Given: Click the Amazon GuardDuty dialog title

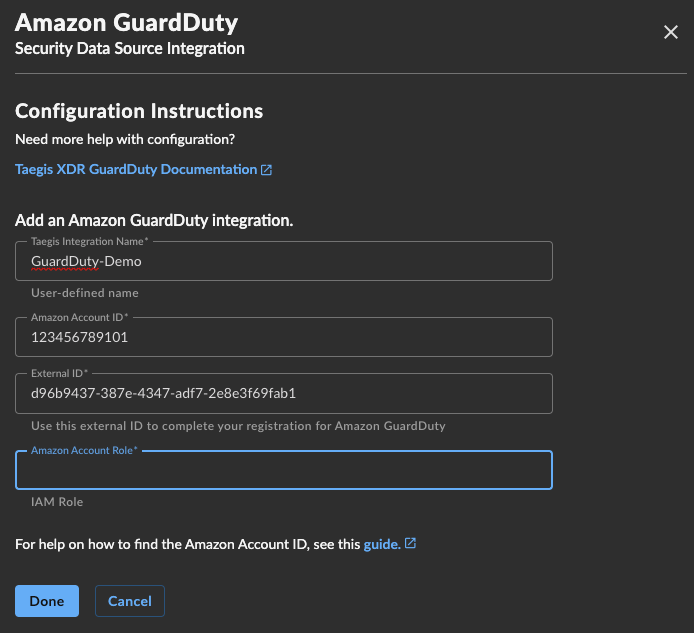Looking at the screenshot, I should [x=127, y=23].
